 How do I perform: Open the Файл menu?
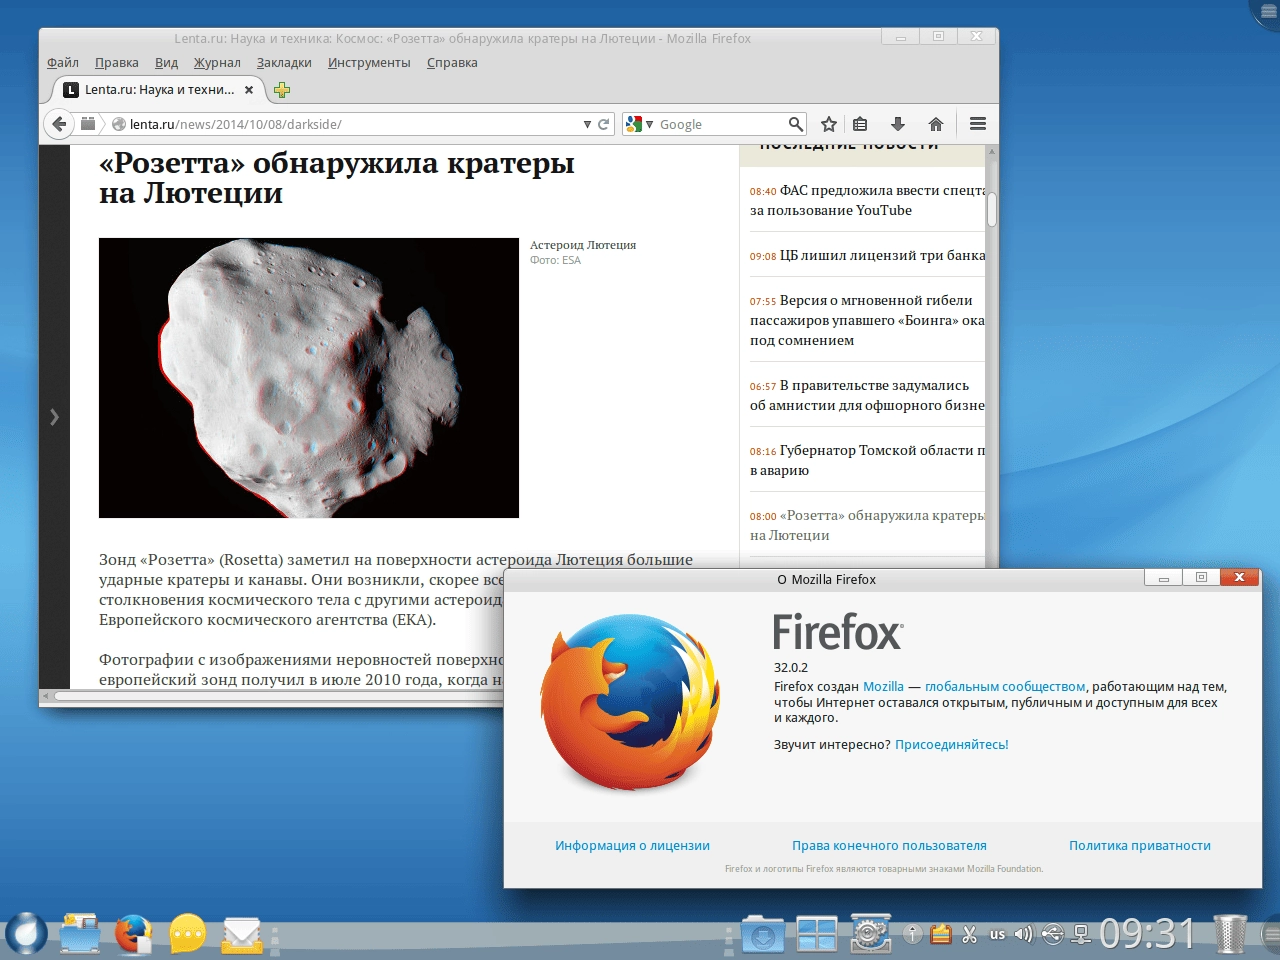[62, 62]
